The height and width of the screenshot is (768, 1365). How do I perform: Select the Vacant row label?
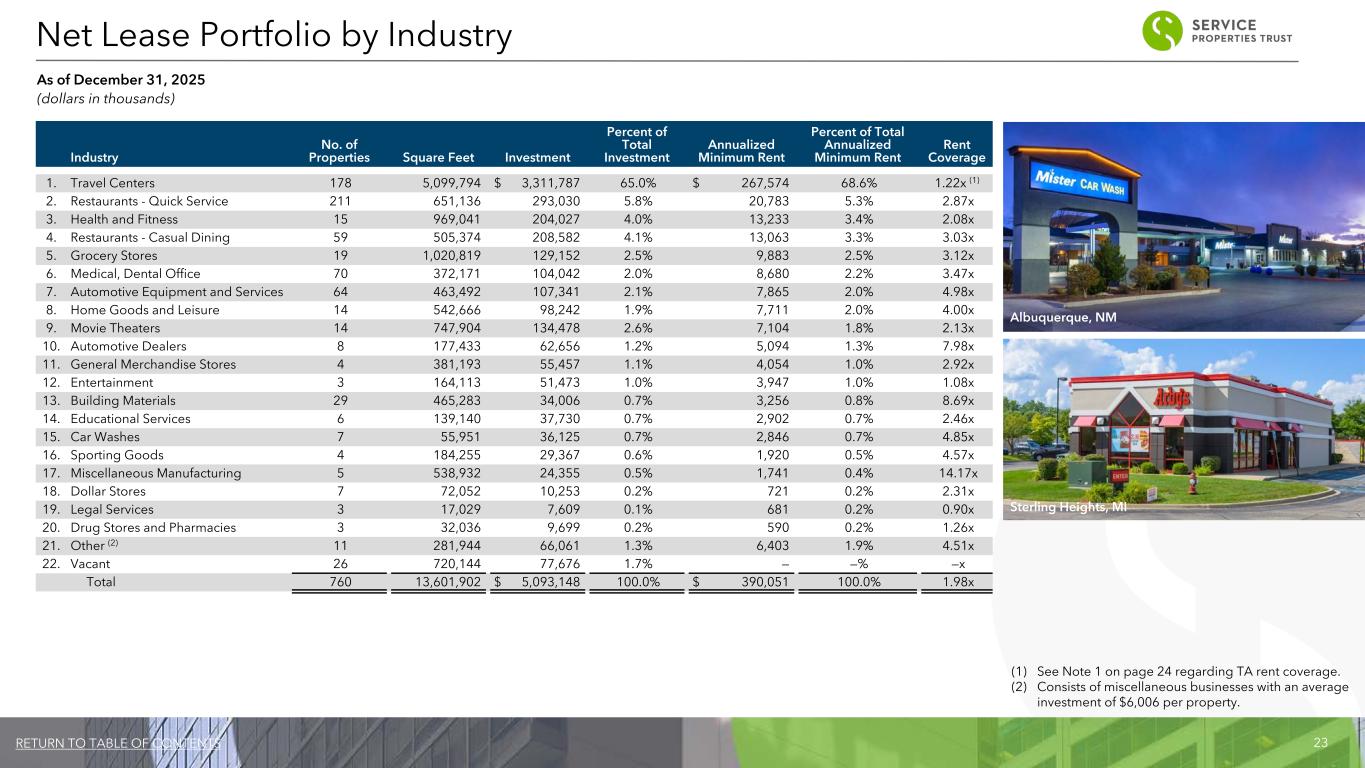coord(90,564)
